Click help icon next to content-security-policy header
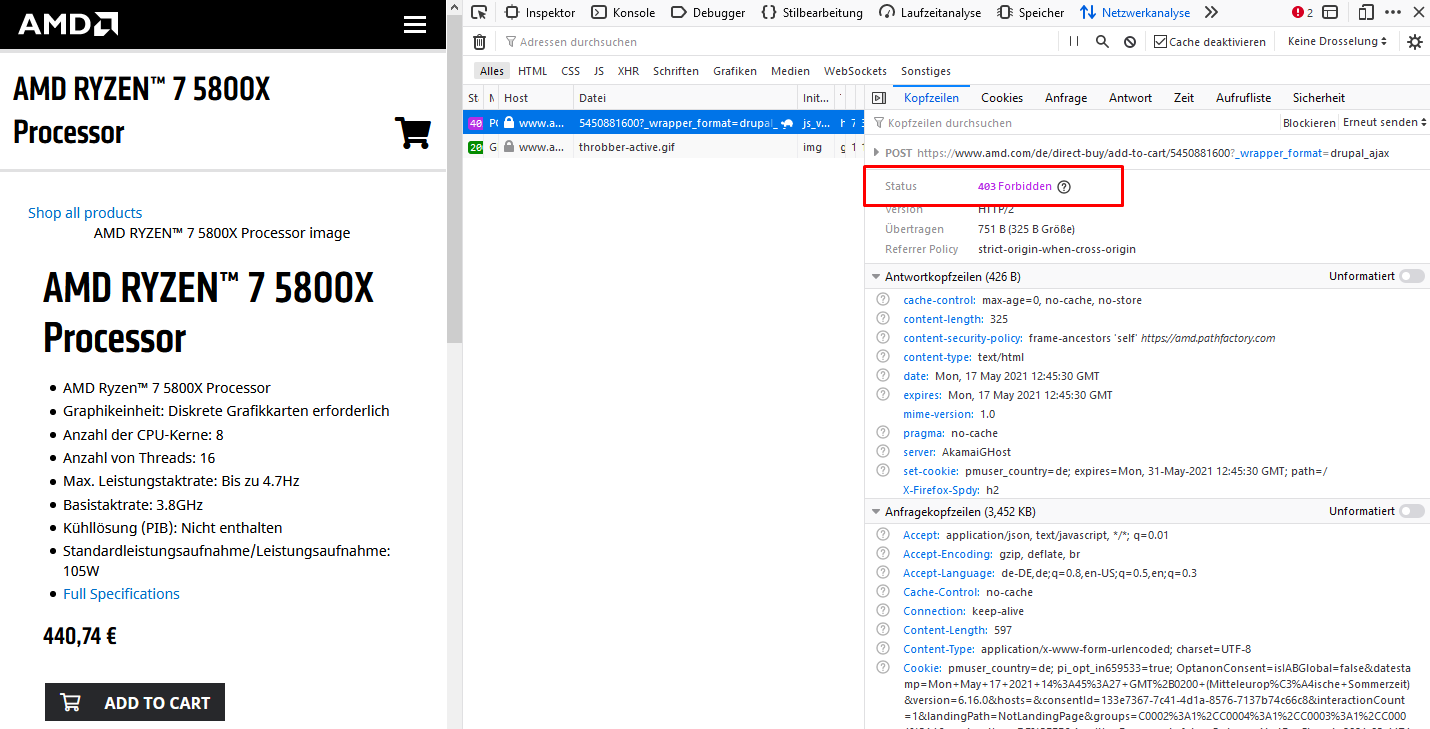This screenshot has width=1430, height=729. pos(883,338)
